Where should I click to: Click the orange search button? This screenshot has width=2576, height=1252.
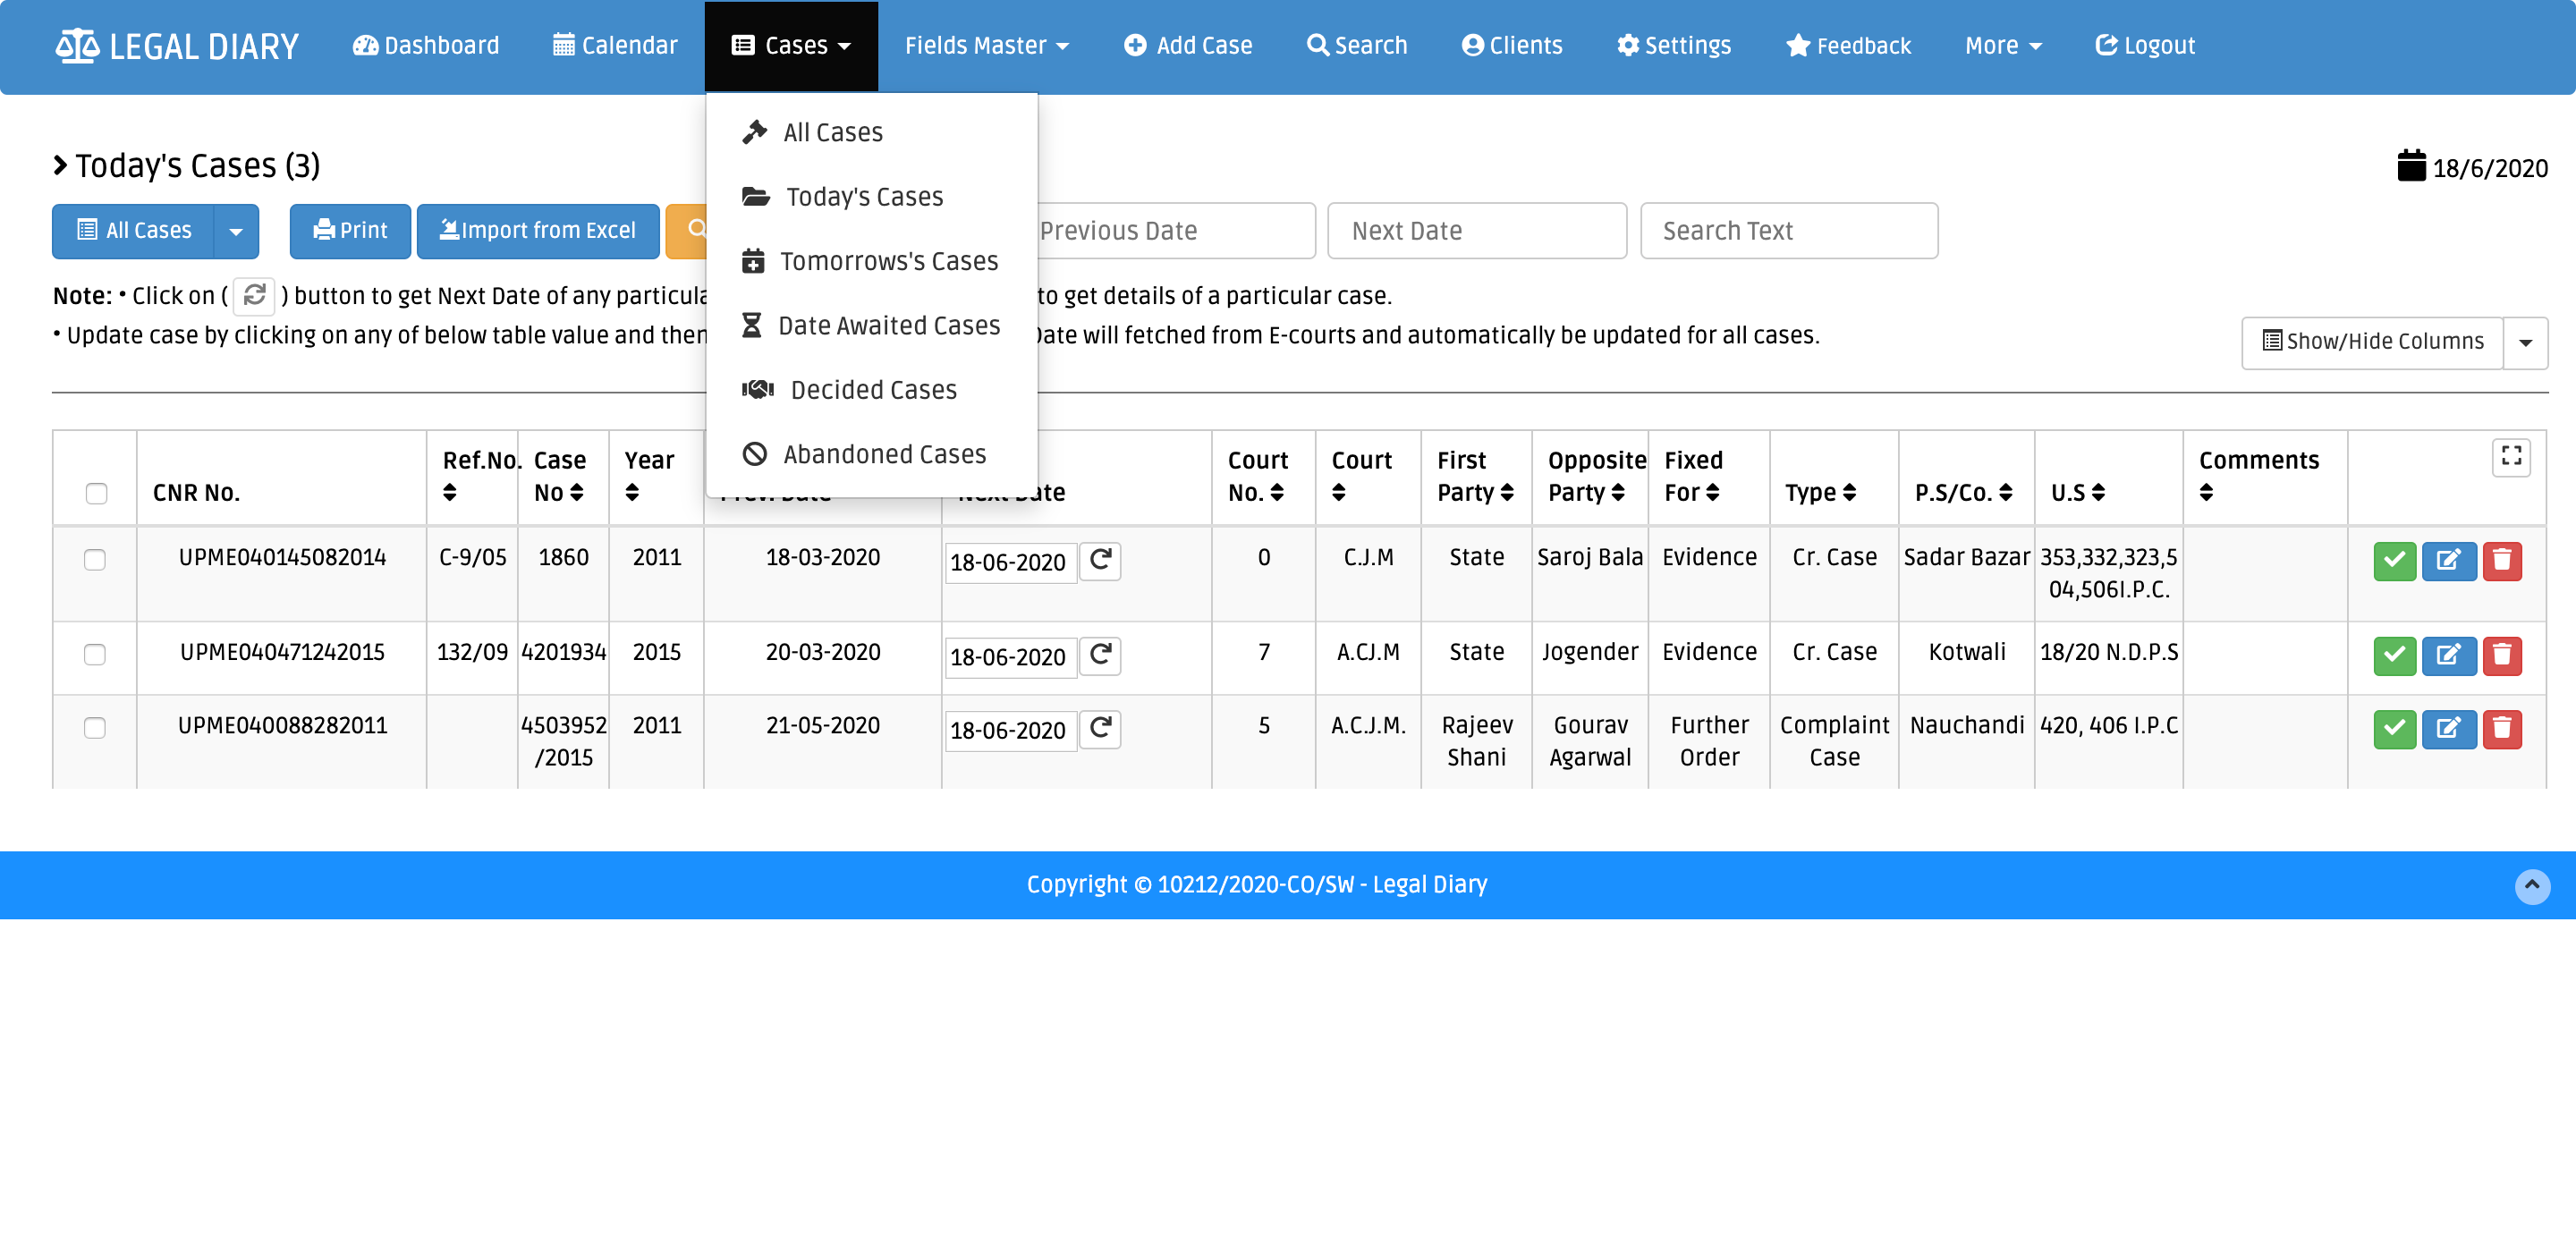pos(688,231)
